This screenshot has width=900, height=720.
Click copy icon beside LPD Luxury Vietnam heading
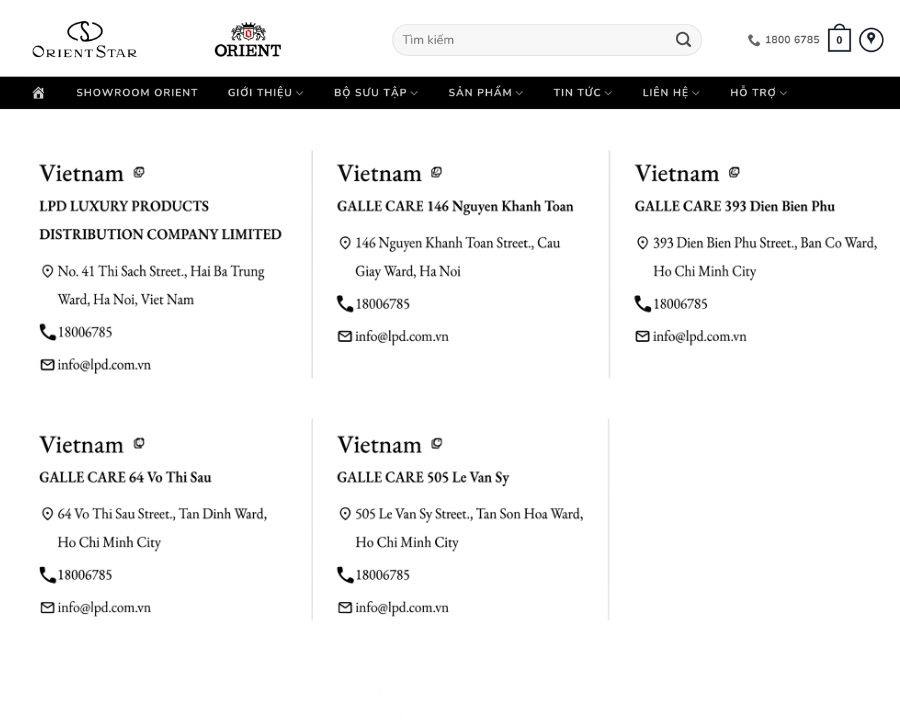[x=139, y=172]
